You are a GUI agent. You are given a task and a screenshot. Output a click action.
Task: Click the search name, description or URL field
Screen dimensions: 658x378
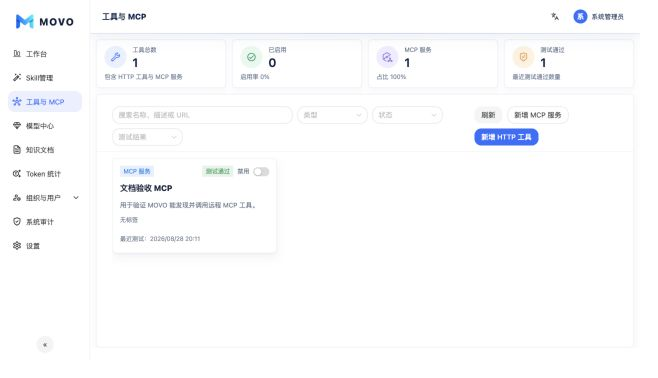[202, 115]
